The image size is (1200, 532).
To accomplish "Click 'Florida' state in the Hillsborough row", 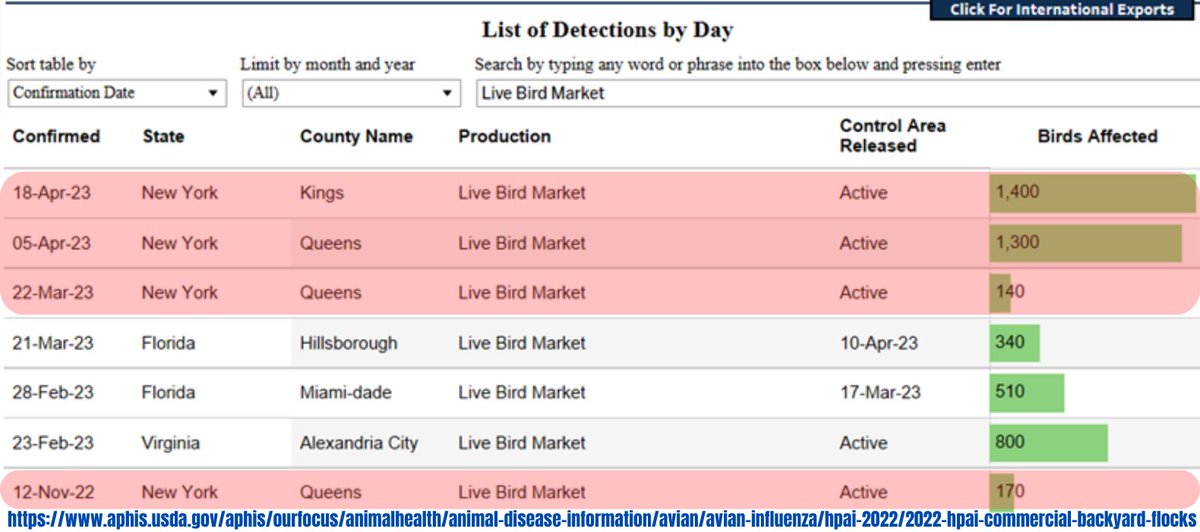I will click(168, 342).
